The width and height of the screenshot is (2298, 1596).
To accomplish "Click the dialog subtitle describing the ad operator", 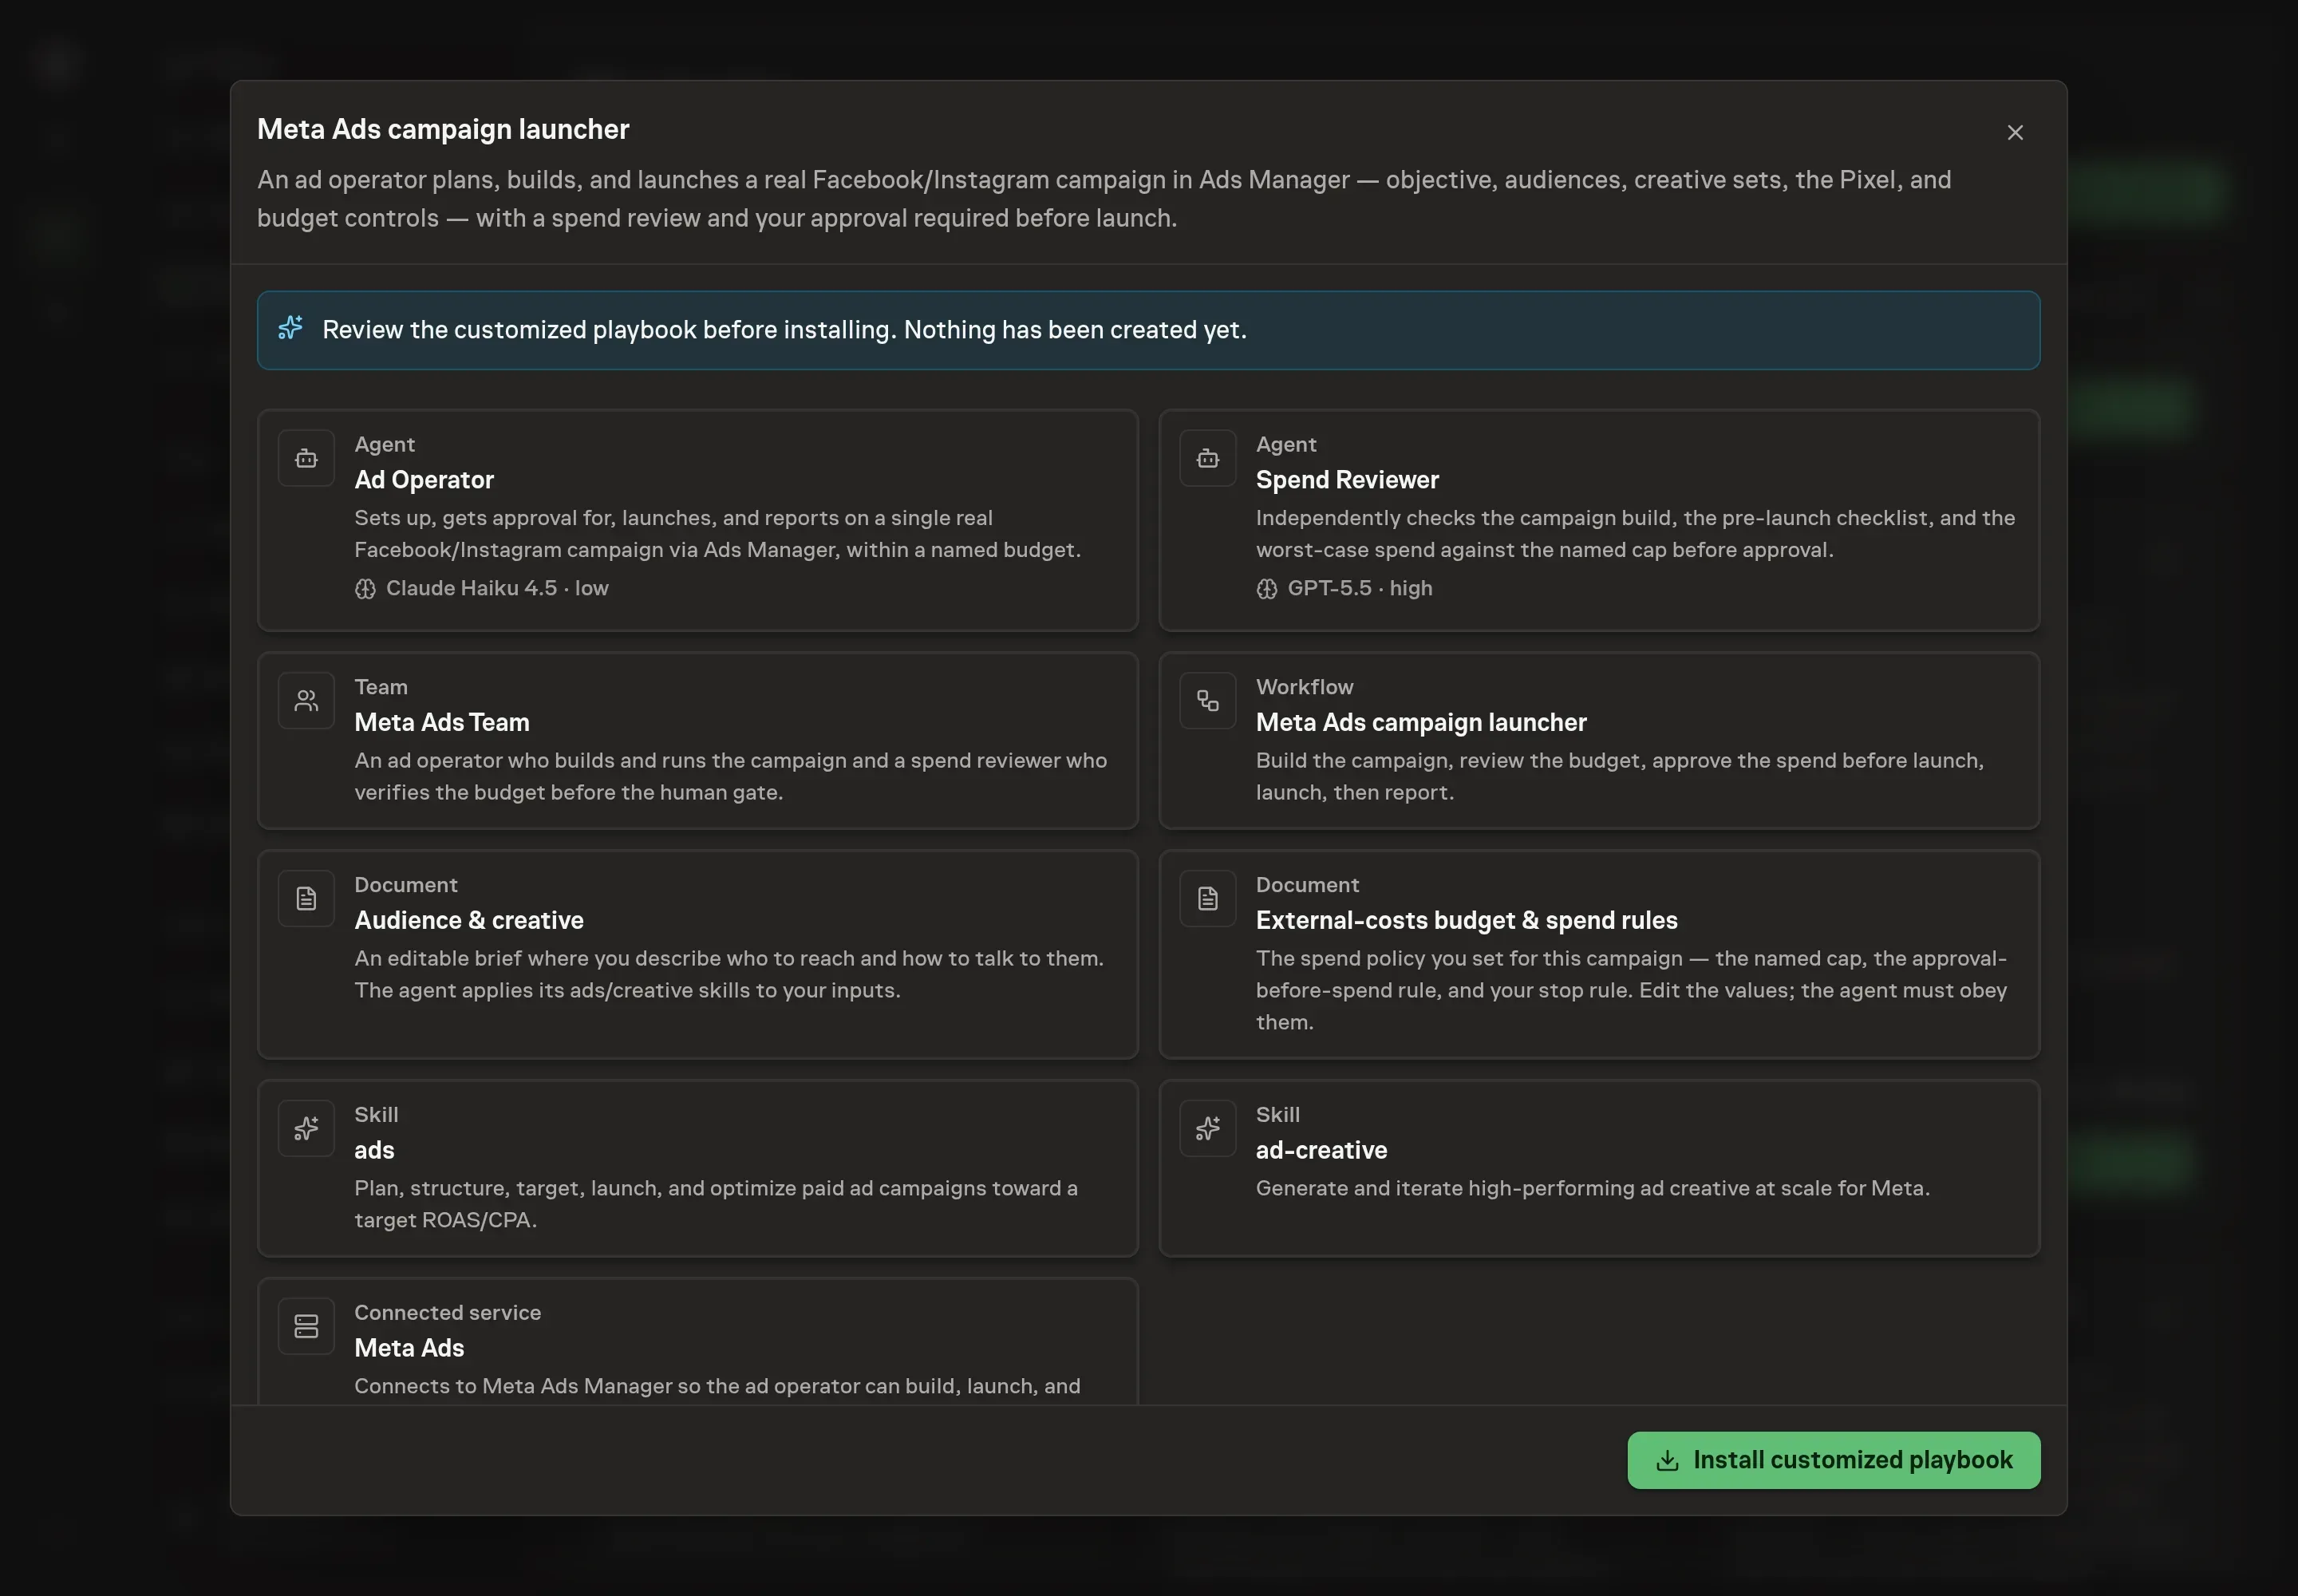I will pyautogui.click(x=1104, y=199).
